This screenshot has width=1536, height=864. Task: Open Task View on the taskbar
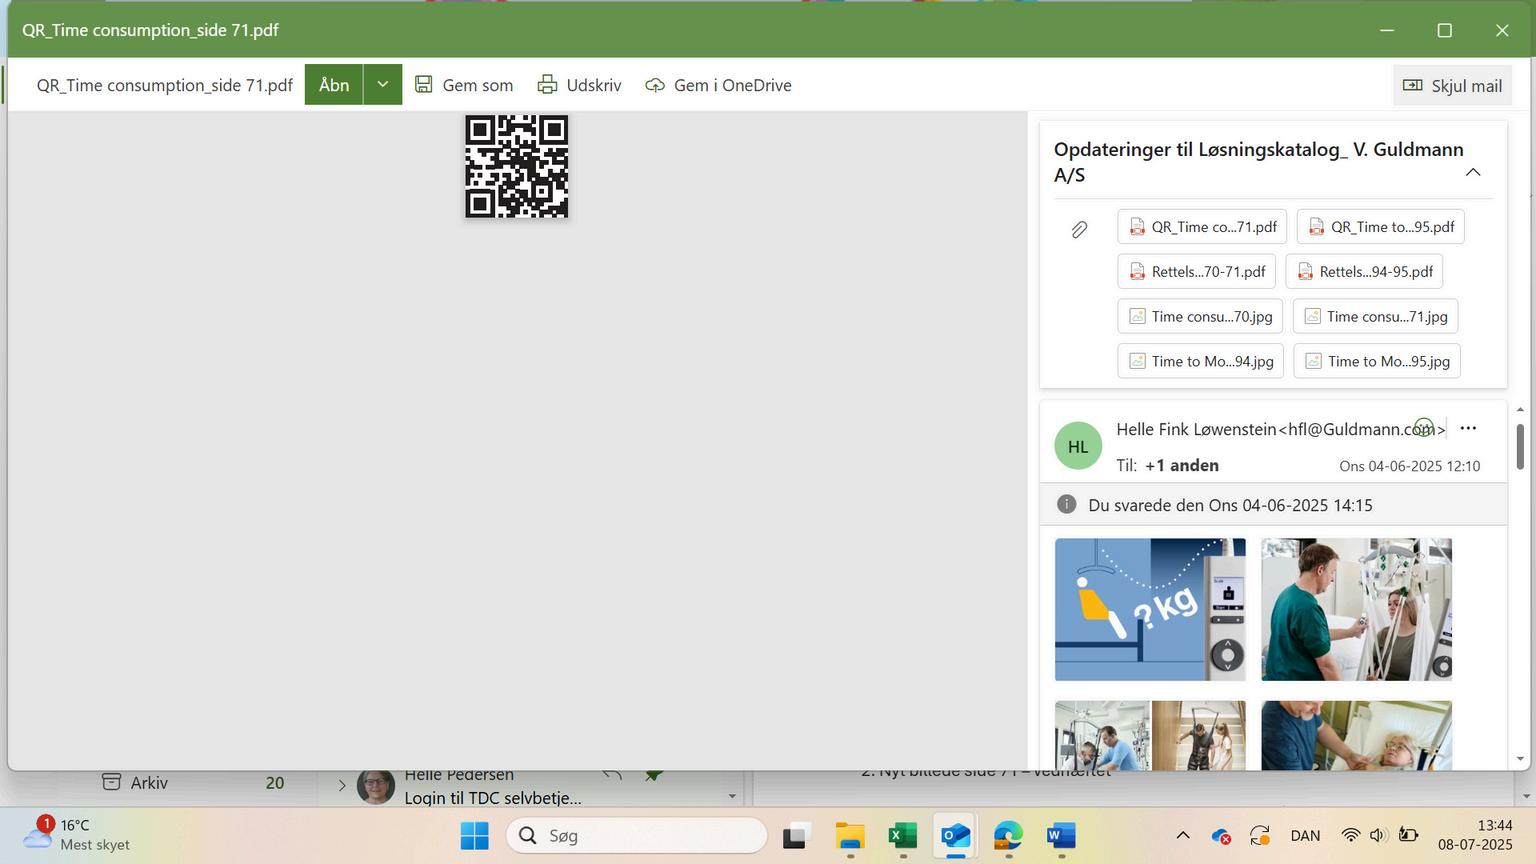(795, 835)
